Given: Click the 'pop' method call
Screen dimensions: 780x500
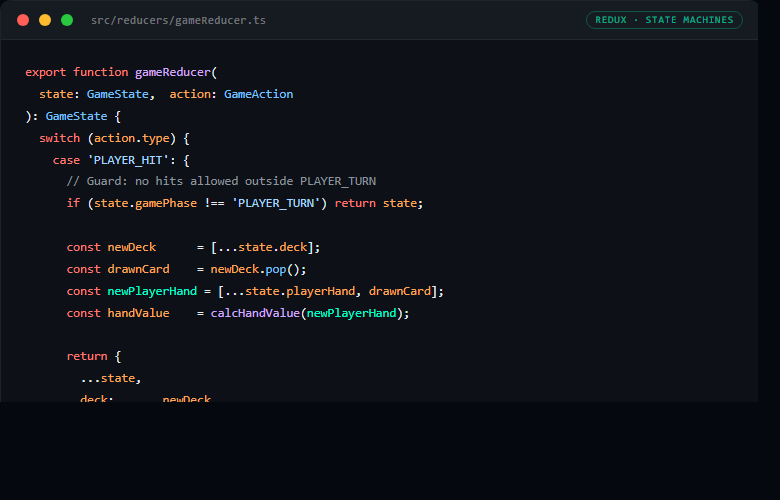Looking at the screenshot, I should click(x=276, y=269).
